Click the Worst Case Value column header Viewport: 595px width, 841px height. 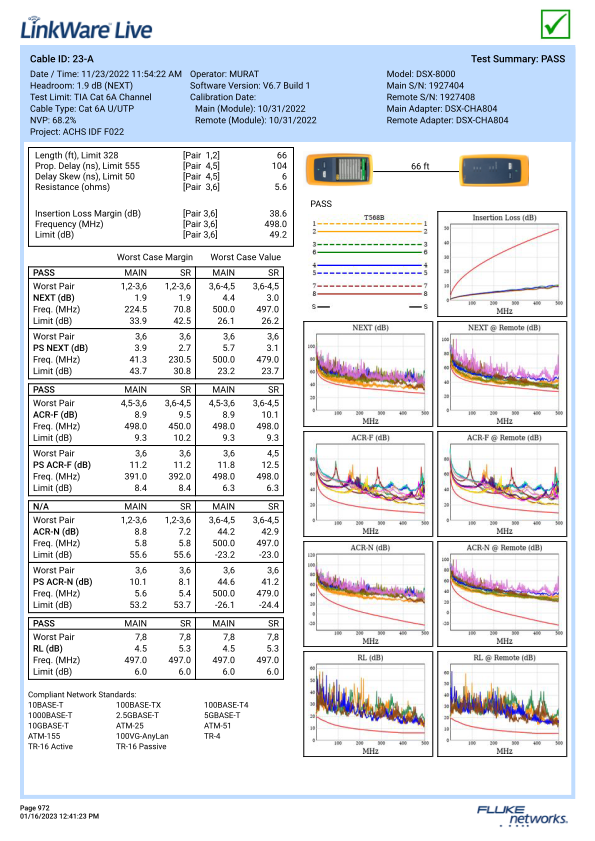[x=245, y=257]
